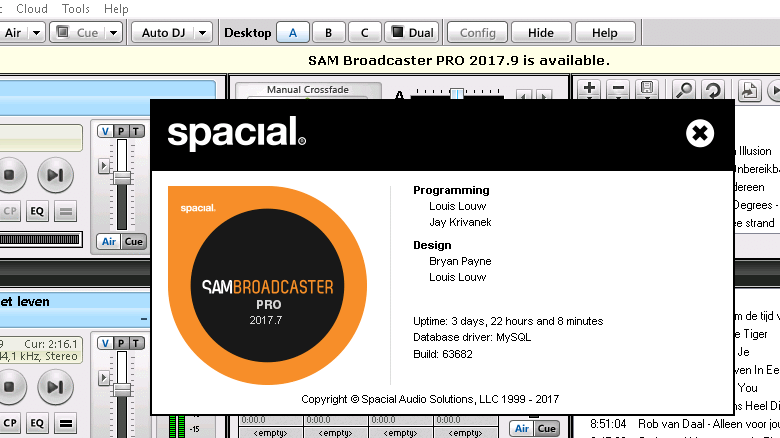Open the Cue dropdown arrow in toolbar
The image size is (780, 438).
(113, 33)
